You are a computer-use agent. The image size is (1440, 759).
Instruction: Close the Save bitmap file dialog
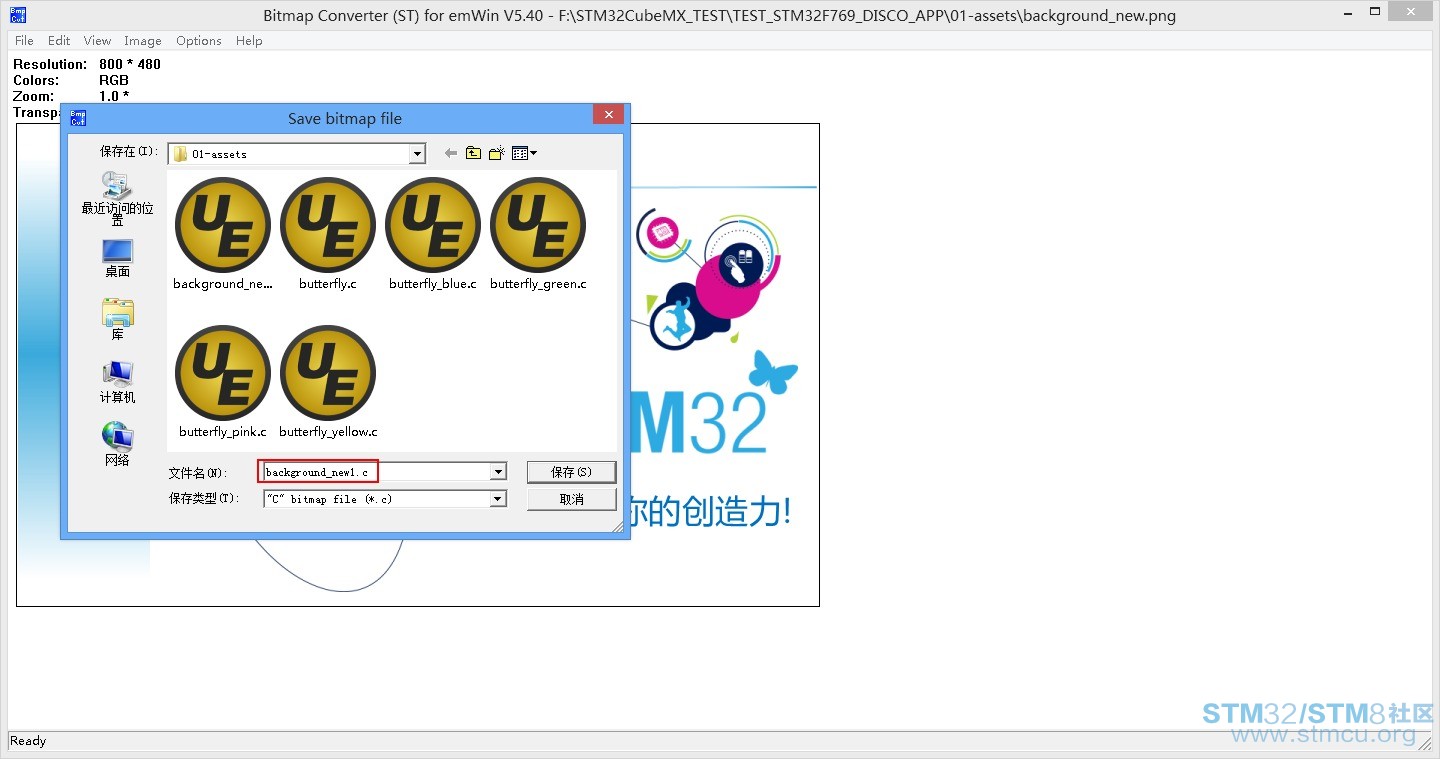tap(608, 114)
